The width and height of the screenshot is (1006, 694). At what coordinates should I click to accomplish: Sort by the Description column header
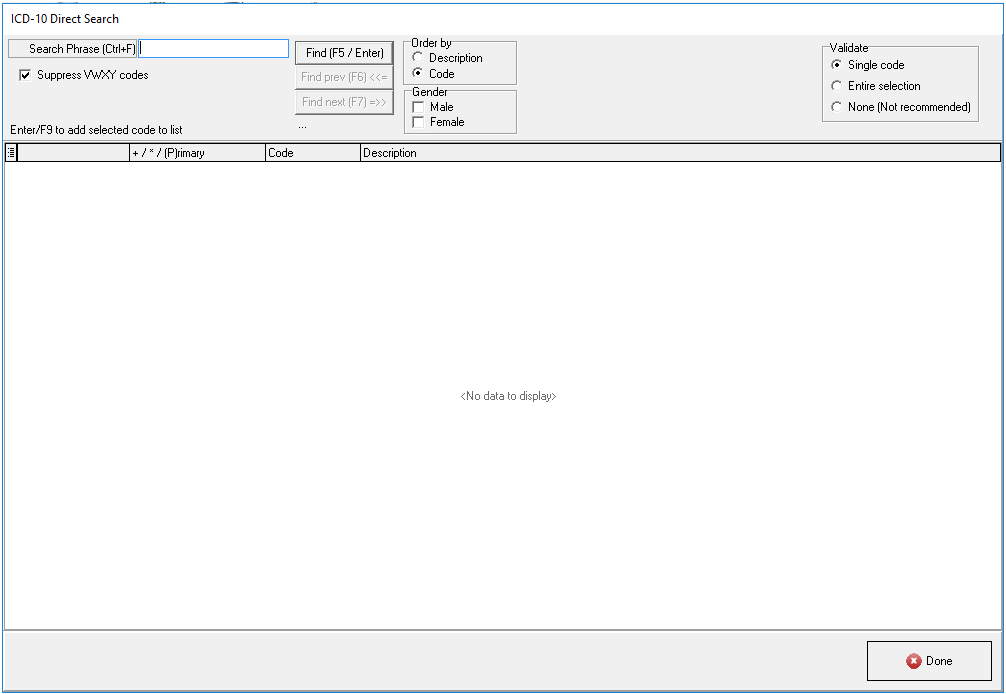680,153
